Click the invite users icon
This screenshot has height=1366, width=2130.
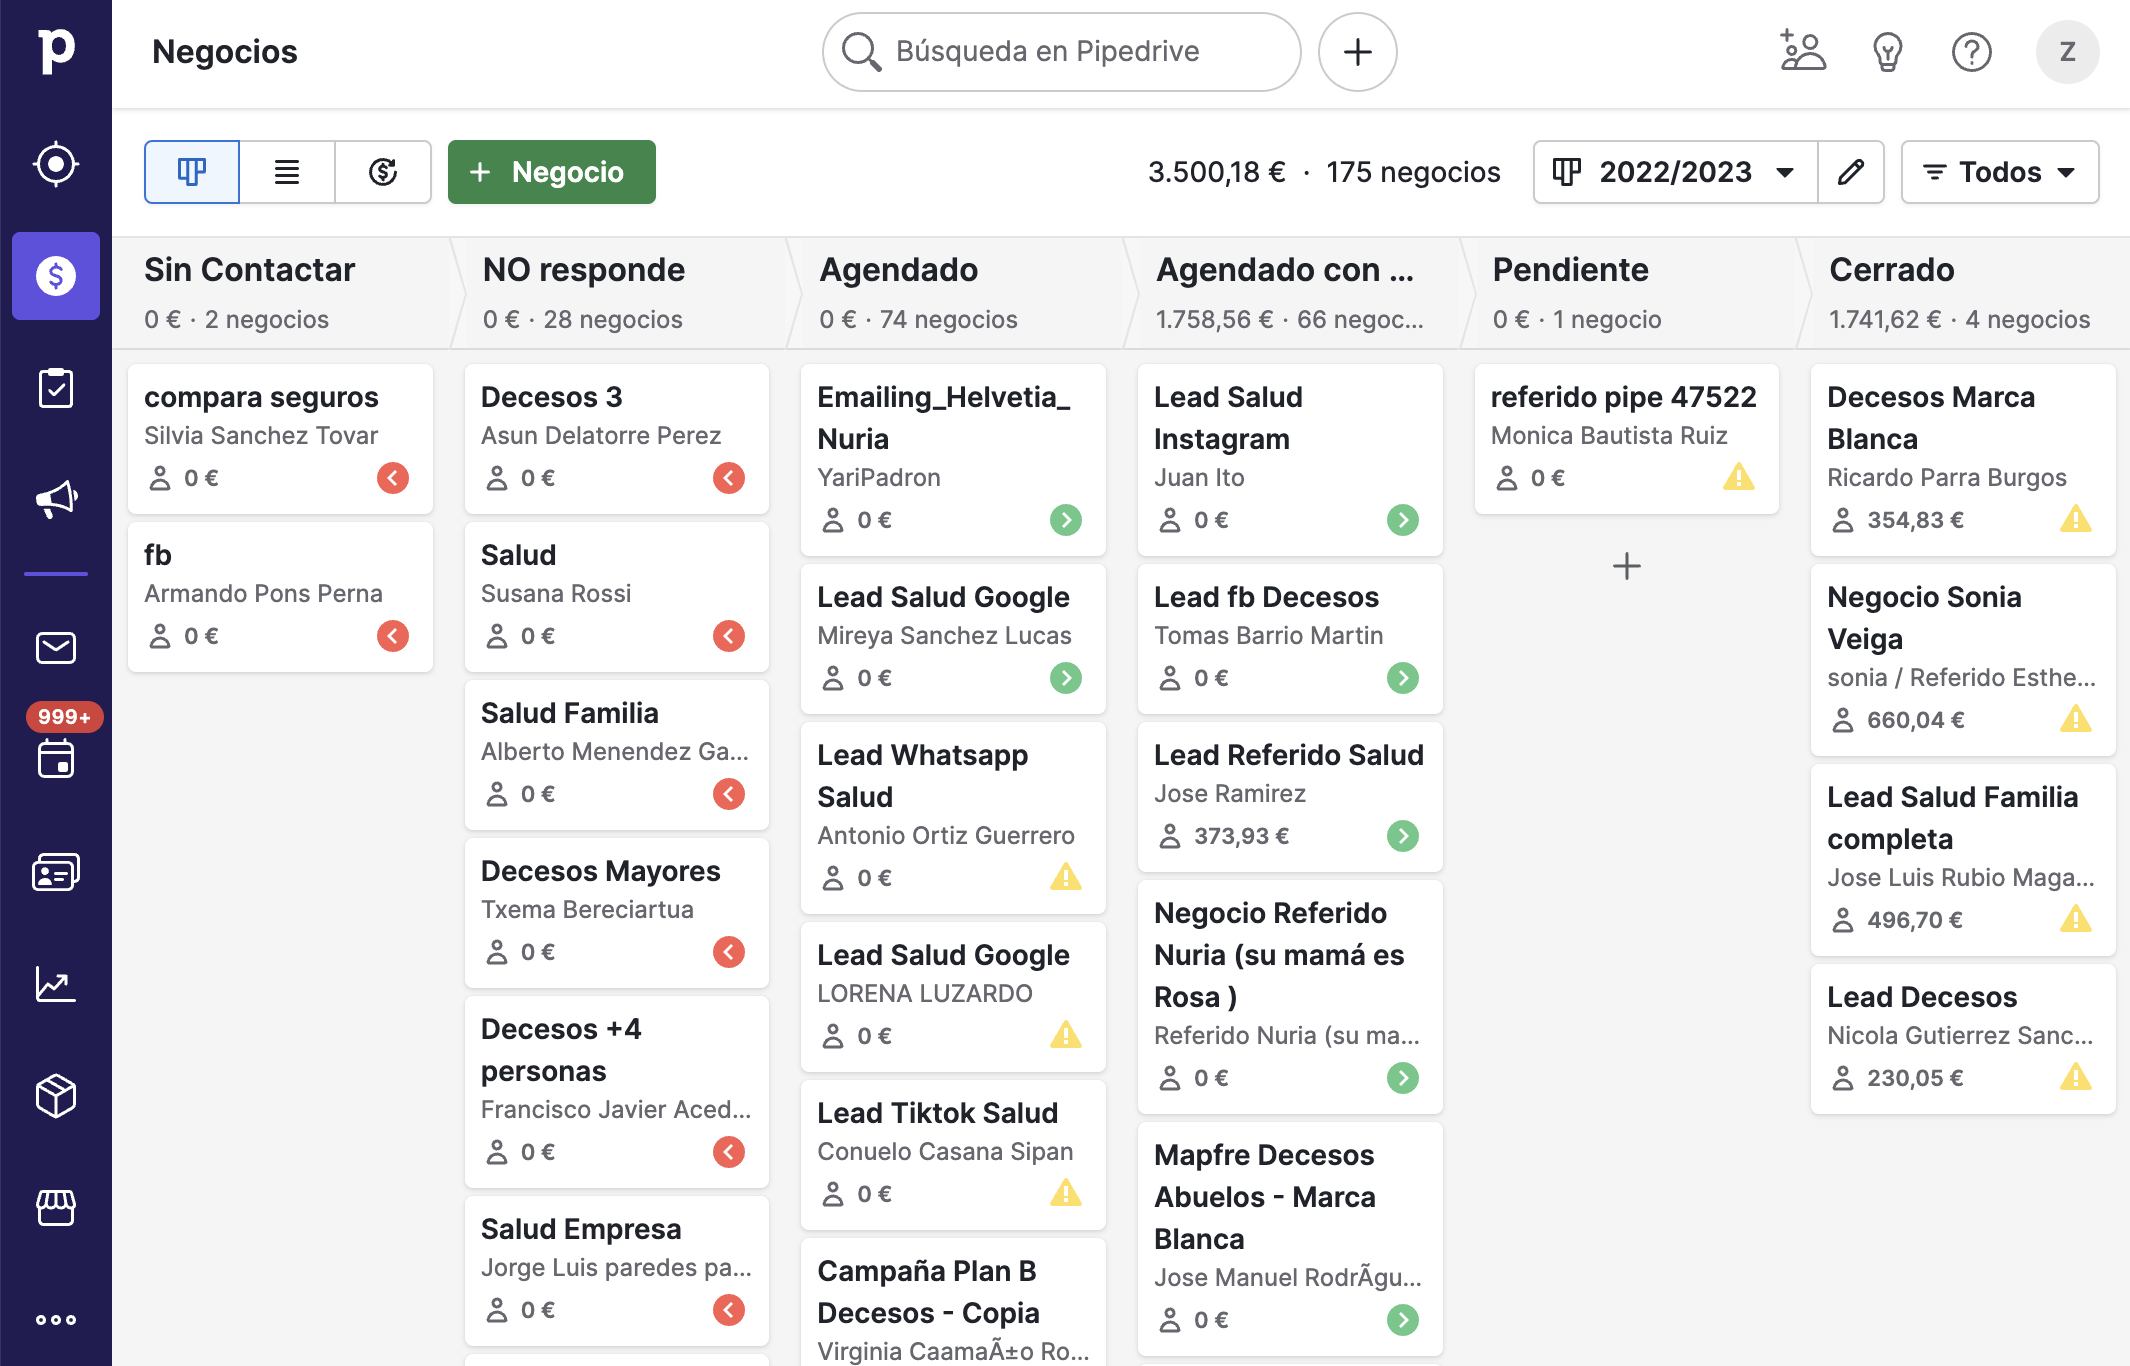point(1803,52)
